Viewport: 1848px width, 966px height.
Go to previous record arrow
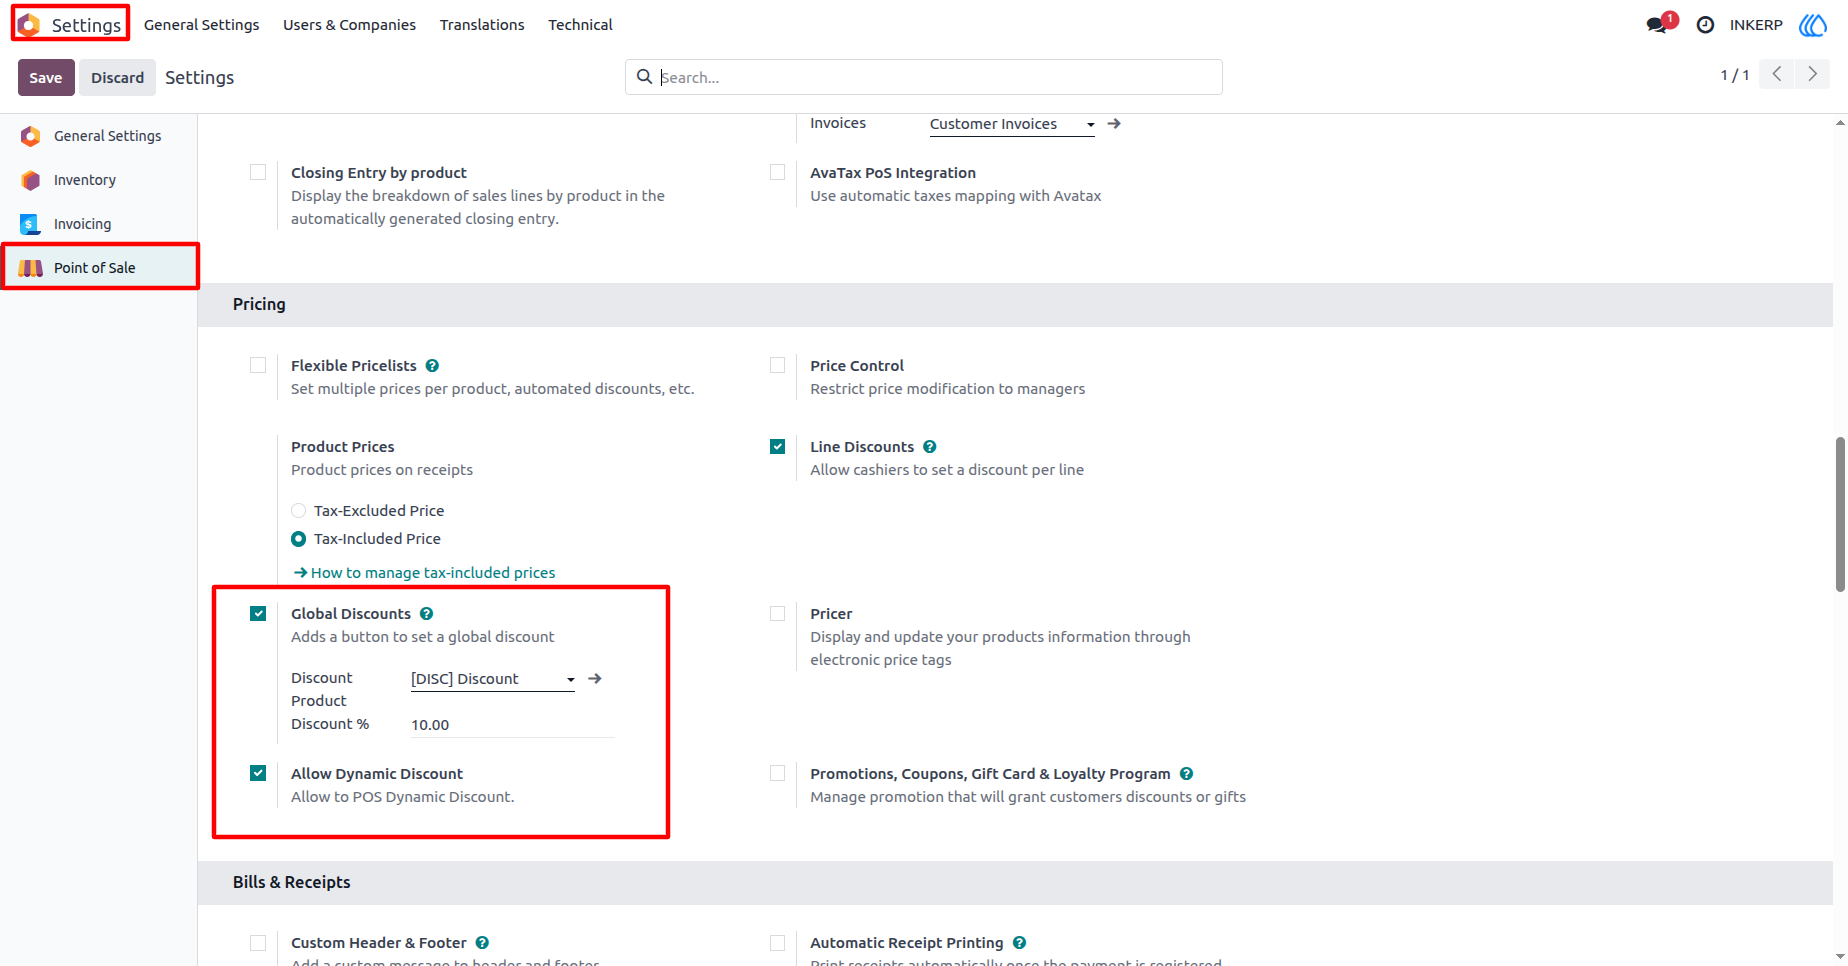point(1777,74)
